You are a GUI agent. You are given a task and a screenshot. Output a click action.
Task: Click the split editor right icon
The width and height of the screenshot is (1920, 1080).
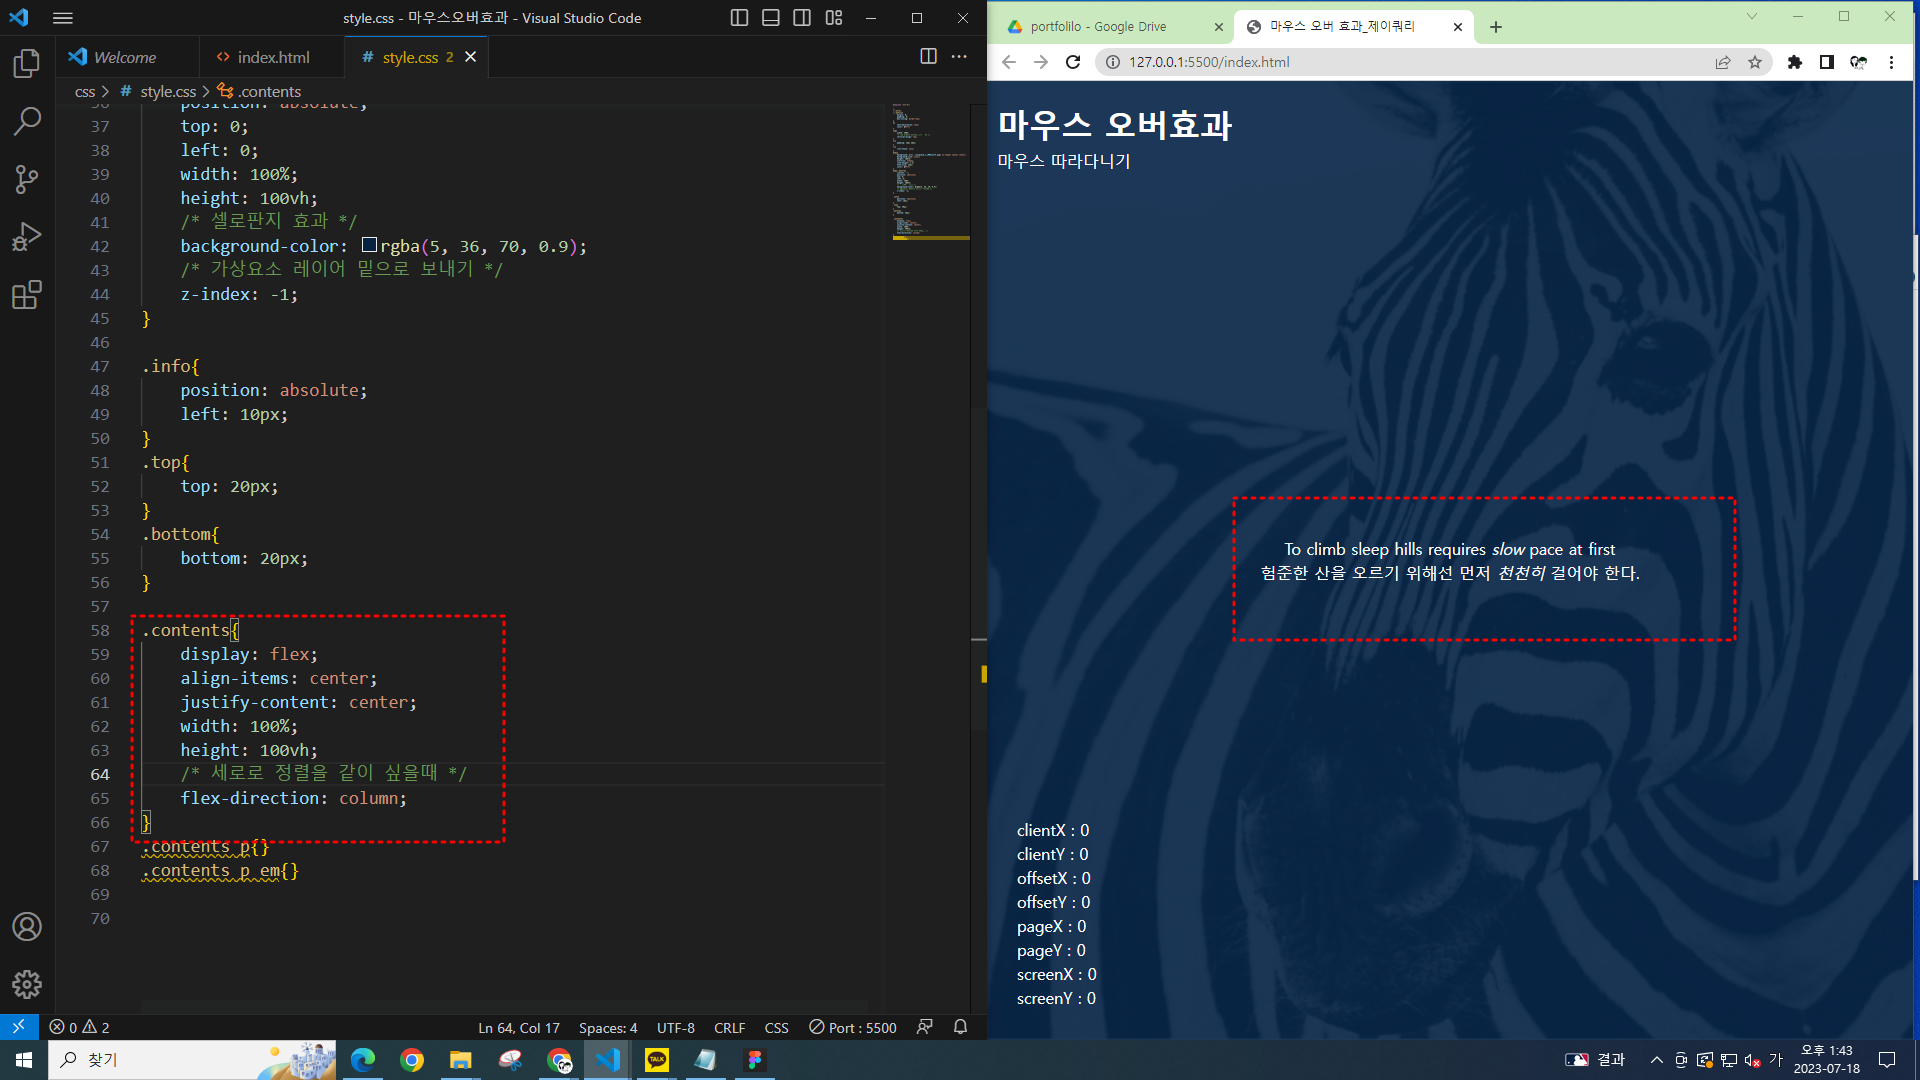click(x=928, y=57)
